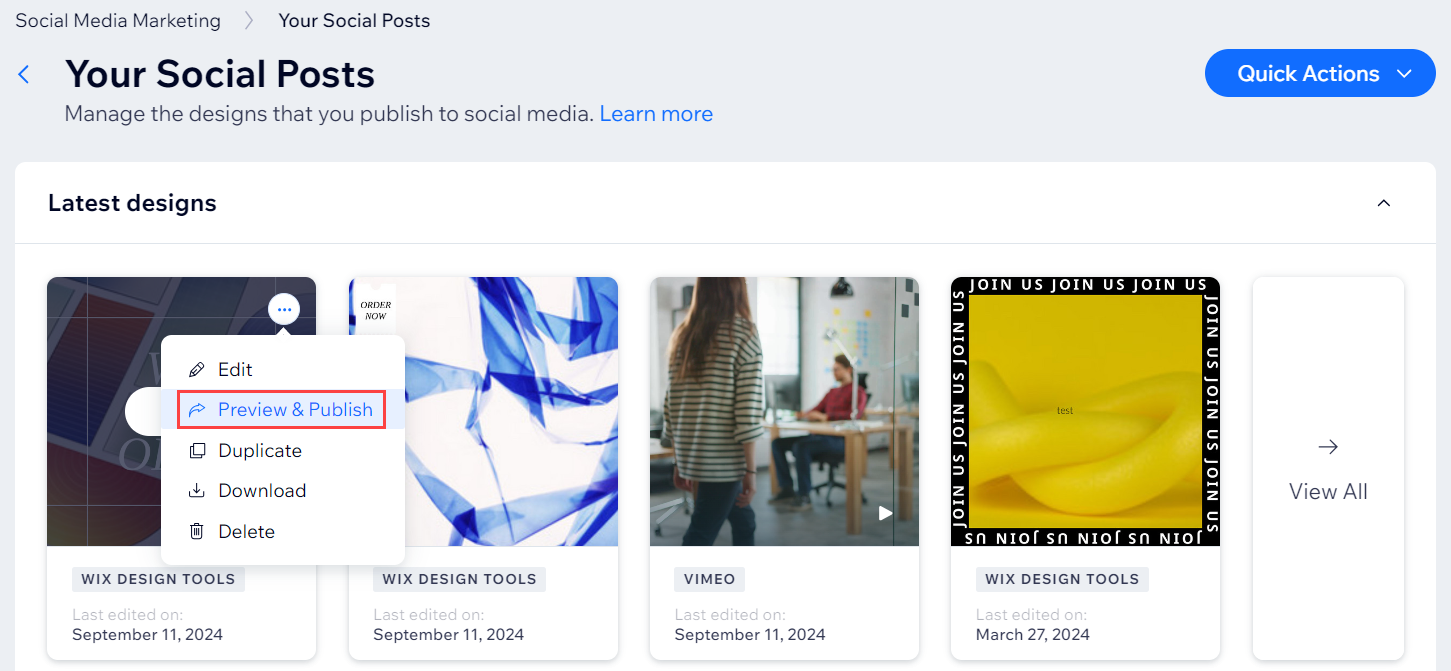This screenshot has width=1451, height=671.
Task: Click ORDER NOW label on blue ribbons design
Action: click(376, 310)
